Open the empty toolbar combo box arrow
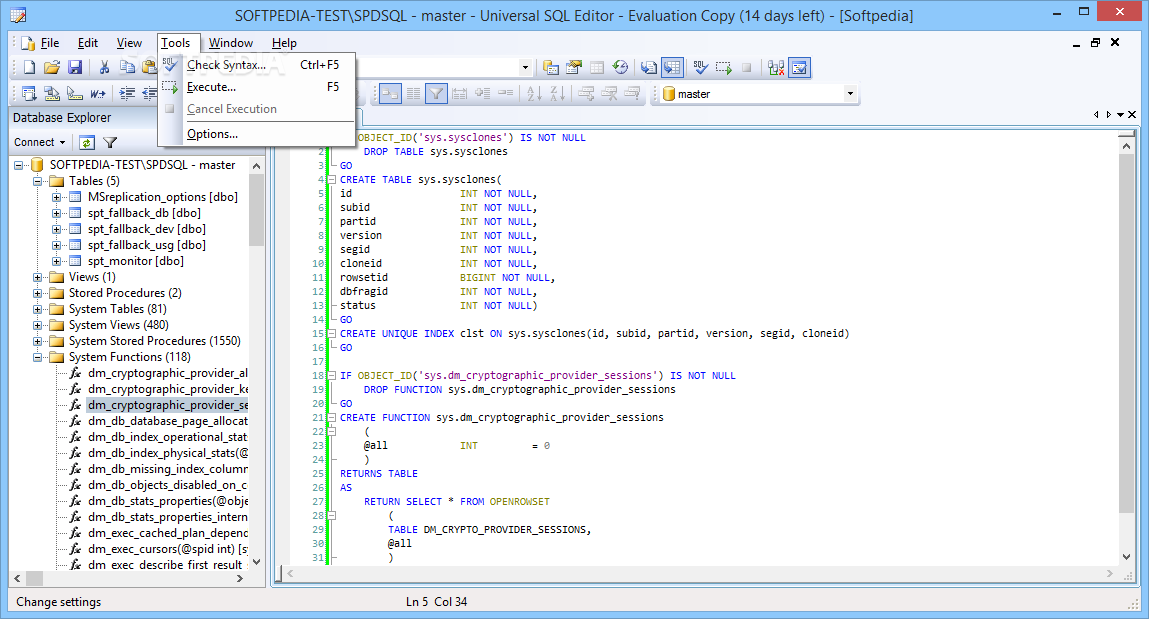This screenshot has height=619, width=1149. click(525, 67)
